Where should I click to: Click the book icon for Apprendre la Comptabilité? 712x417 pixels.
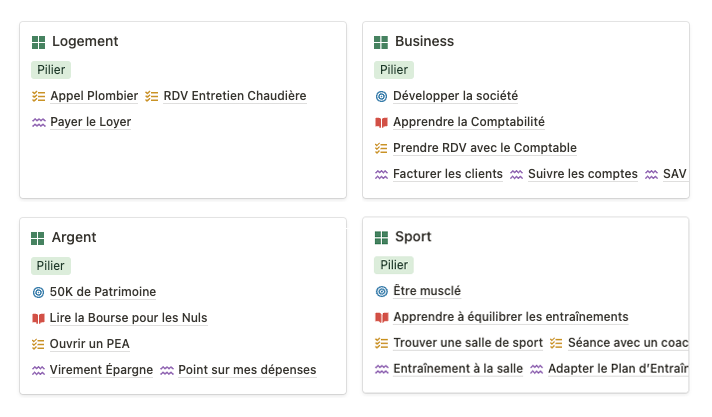point(381,123)
